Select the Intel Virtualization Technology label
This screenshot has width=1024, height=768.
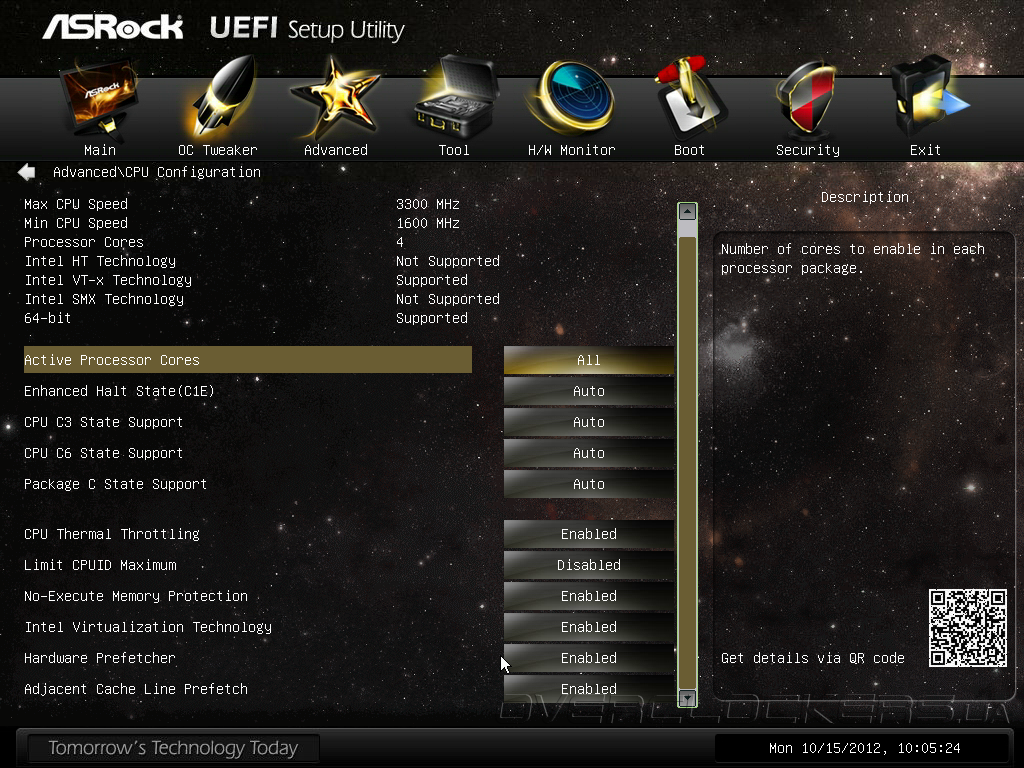148,627
